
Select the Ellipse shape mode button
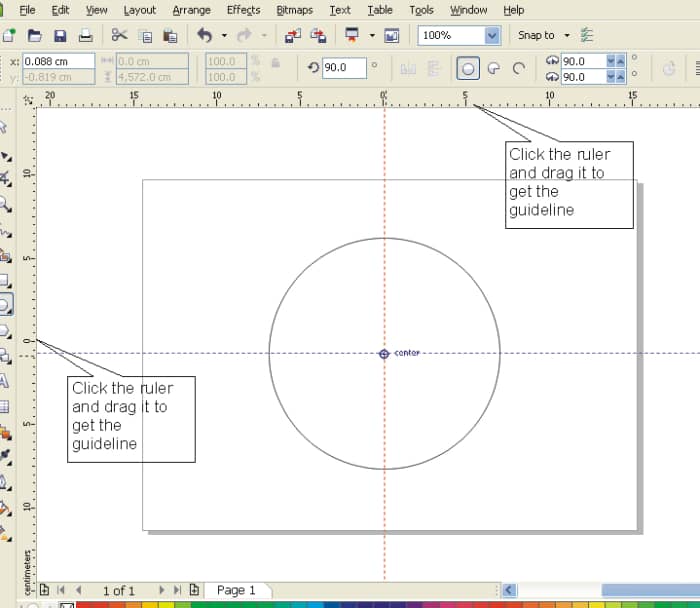point(467,69)
